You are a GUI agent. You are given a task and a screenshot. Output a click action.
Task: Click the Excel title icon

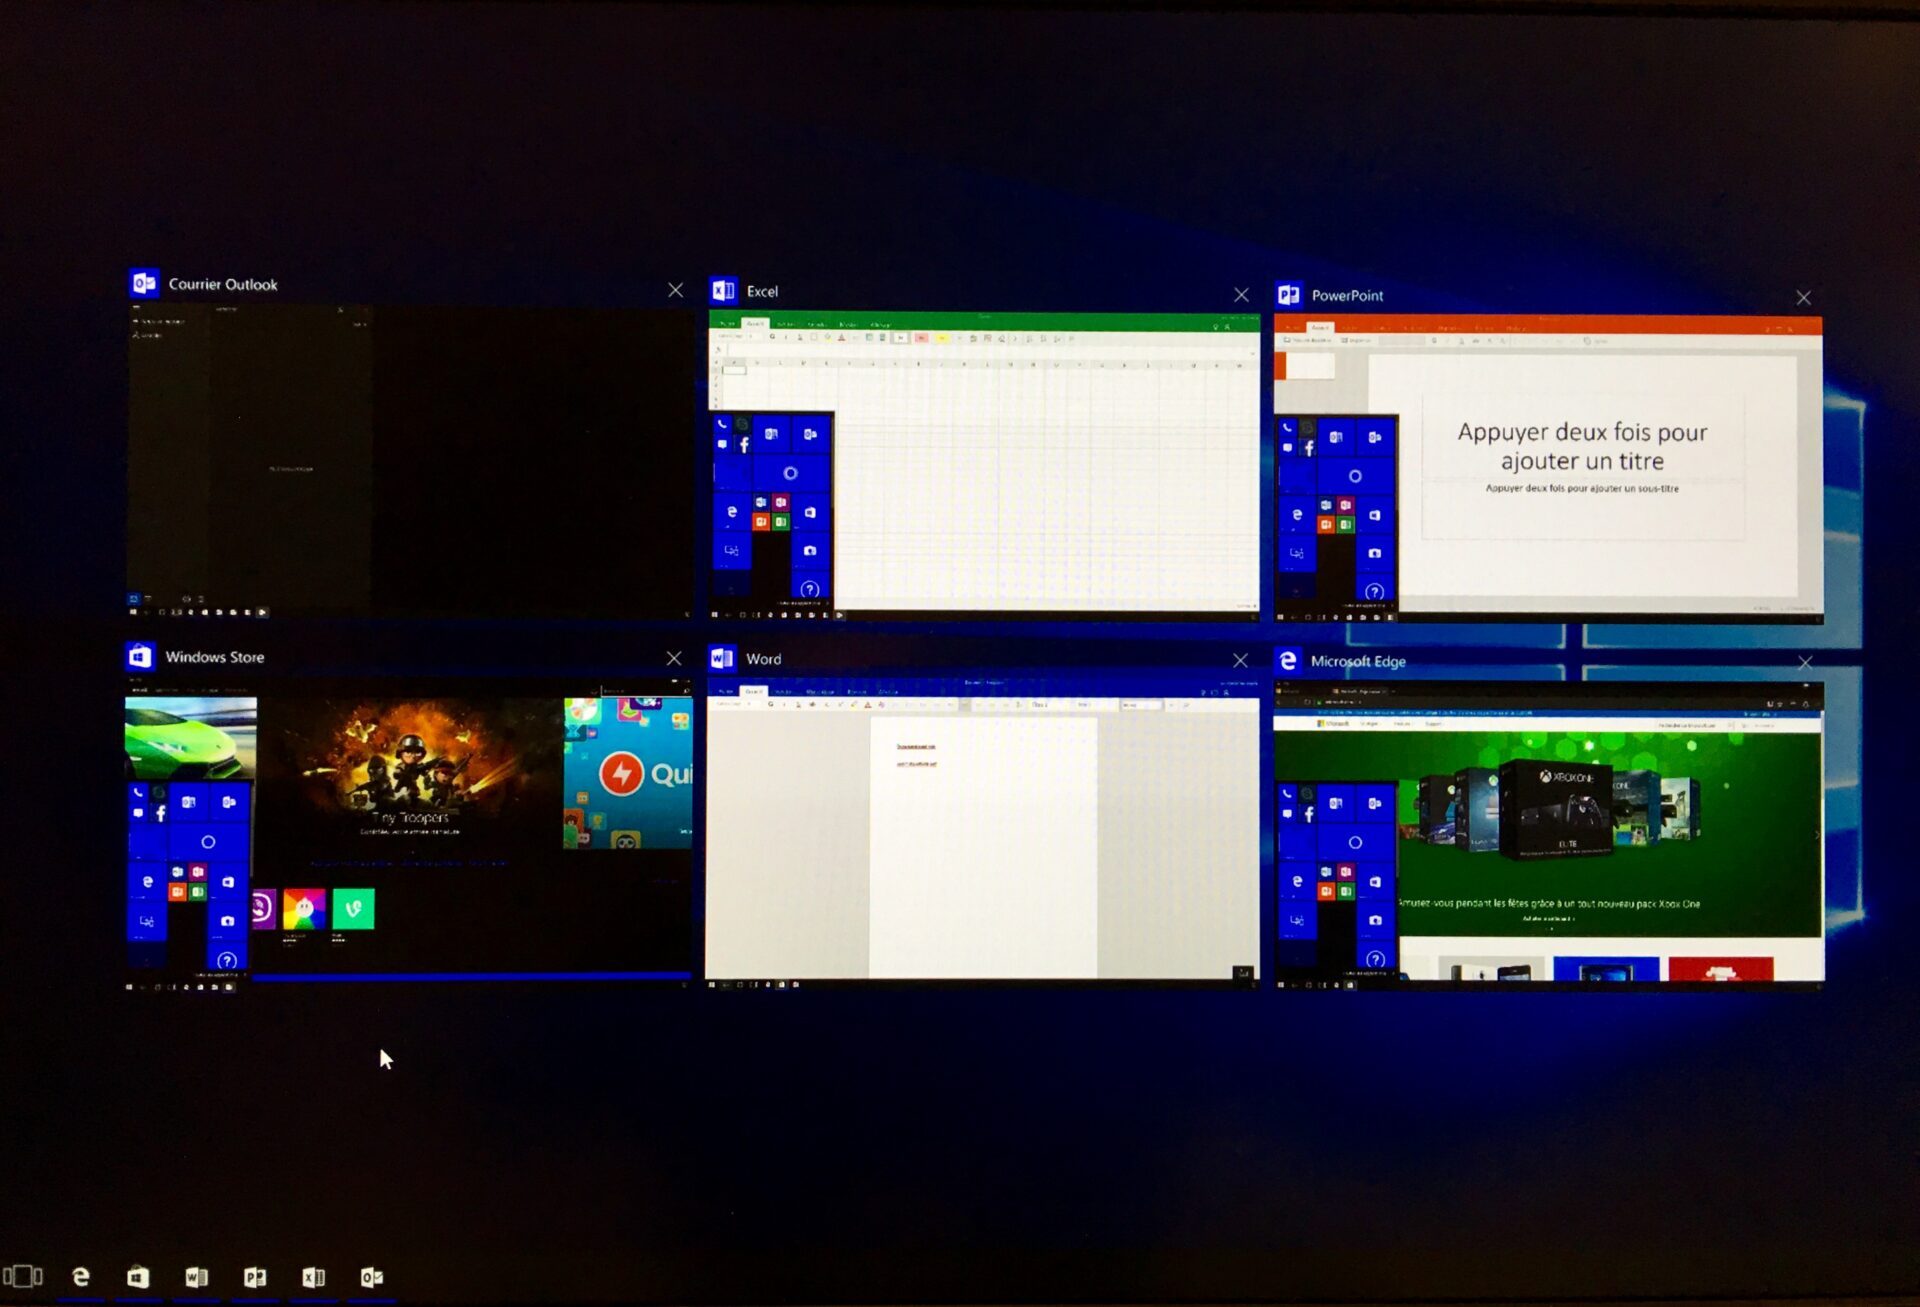pos(723,290)
